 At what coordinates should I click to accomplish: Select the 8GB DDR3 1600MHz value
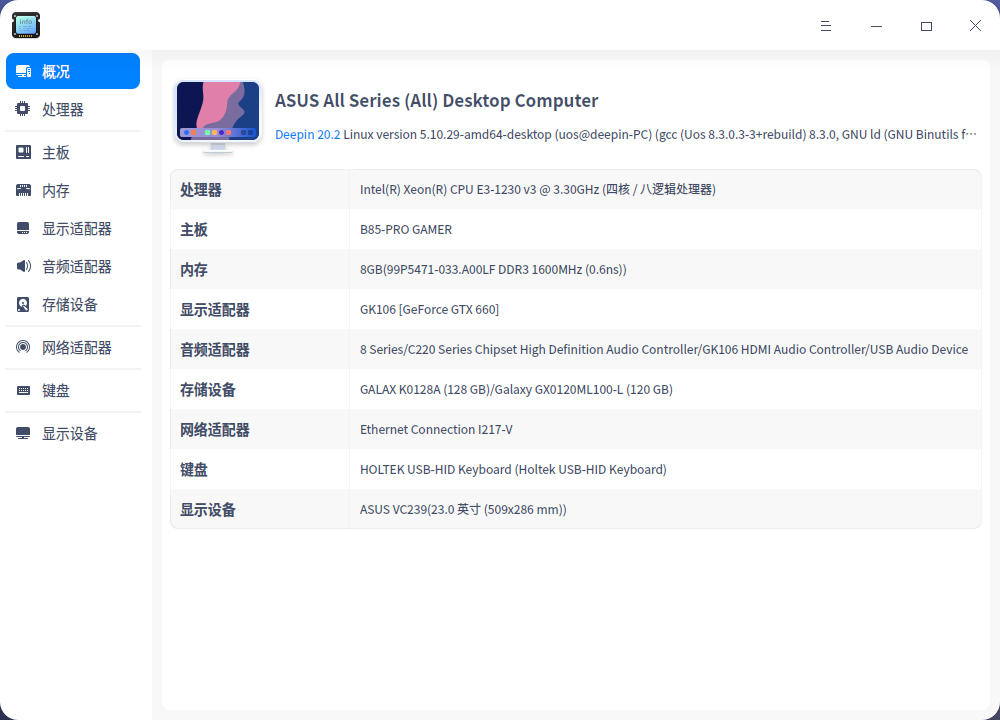coord(493,270)
